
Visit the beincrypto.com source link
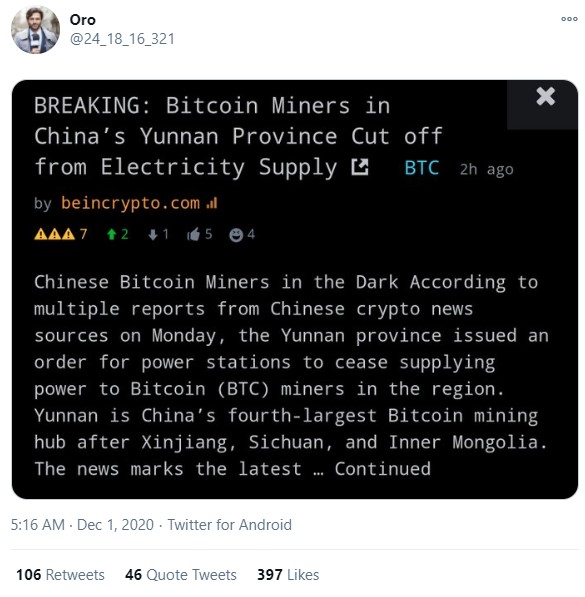(x=130, y=203)
